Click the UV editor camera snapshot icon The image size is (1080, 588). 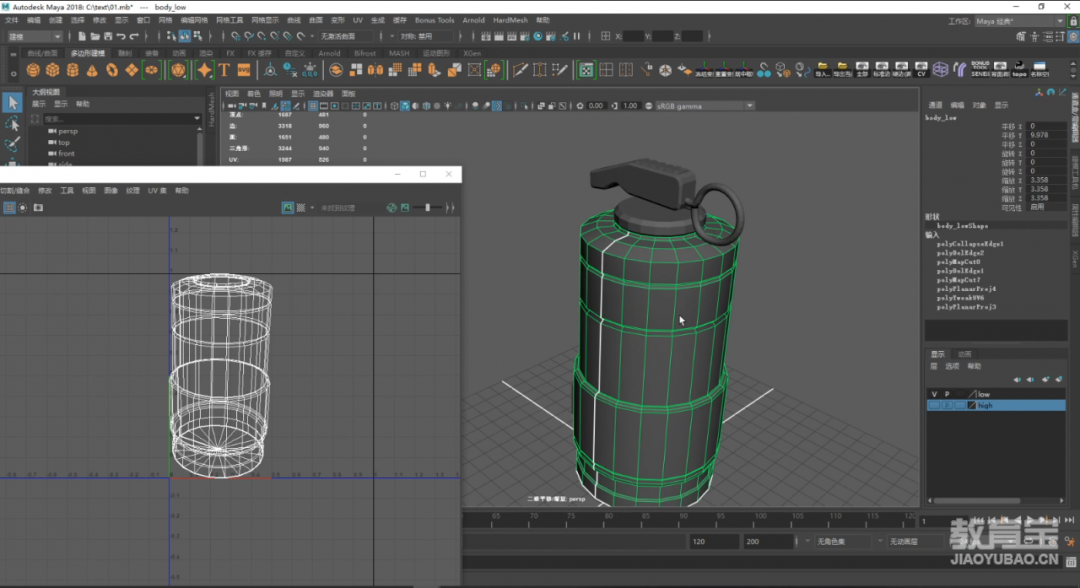39,207
